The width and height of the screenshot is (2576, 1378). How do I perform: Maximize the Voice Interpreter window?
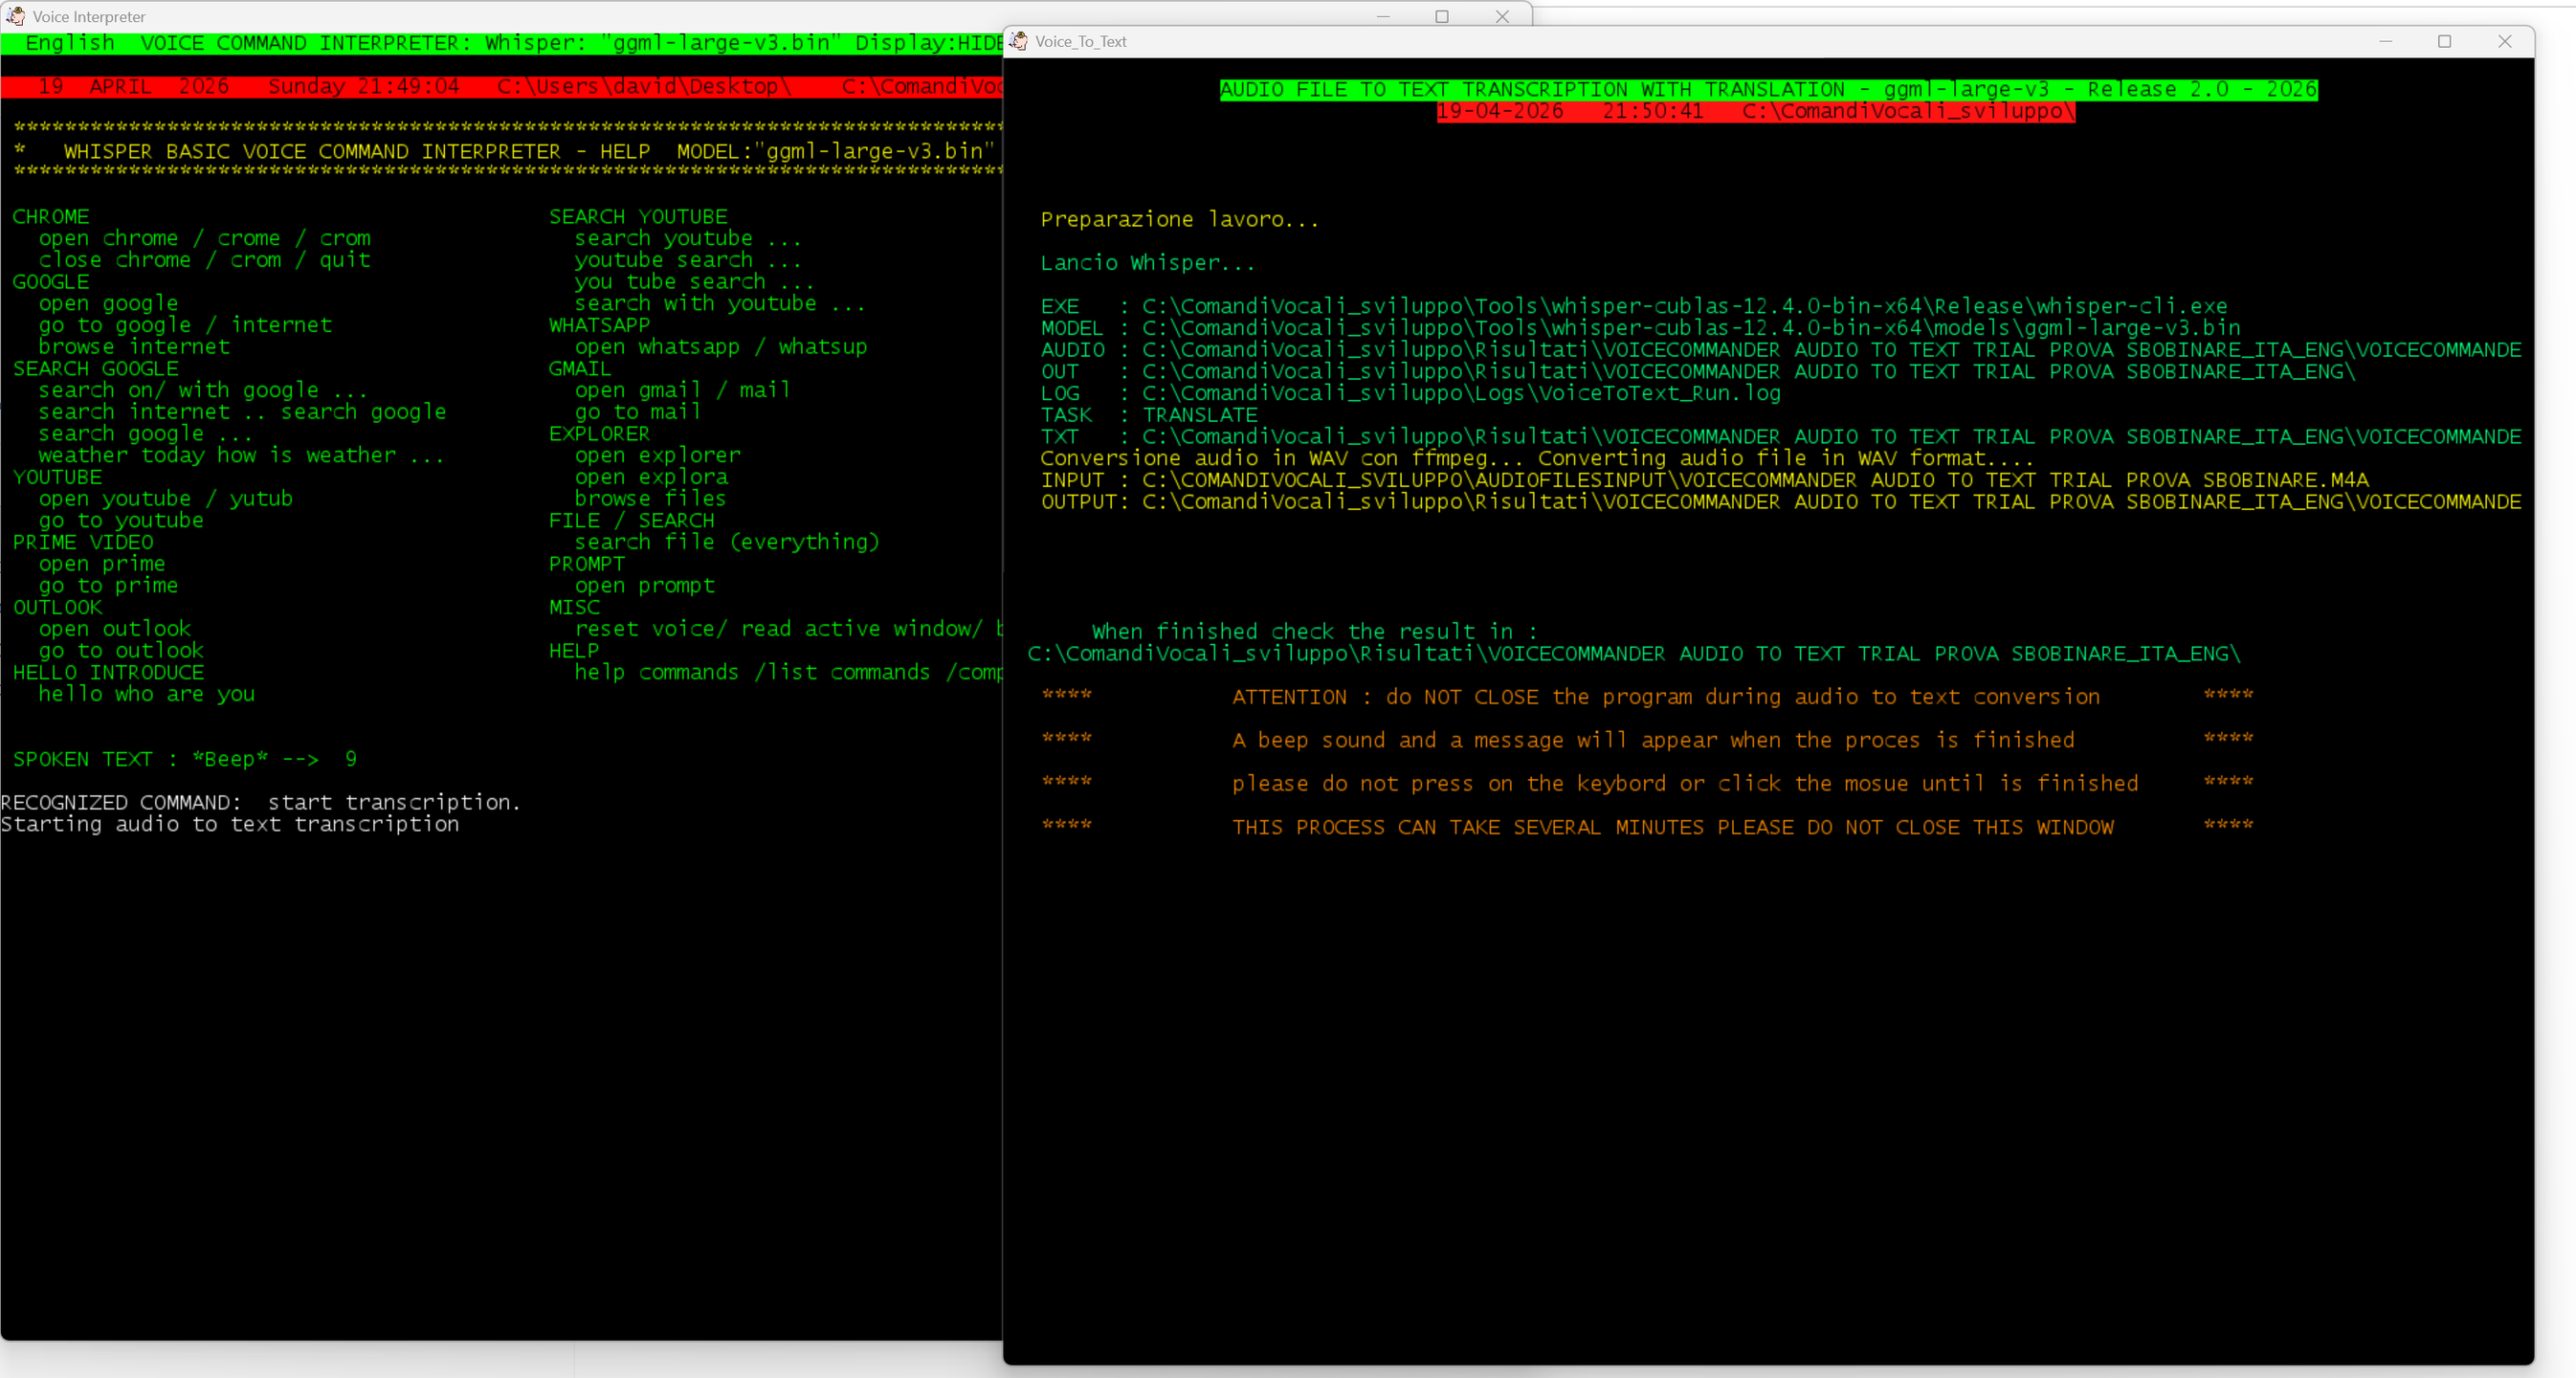[1442, 16]
